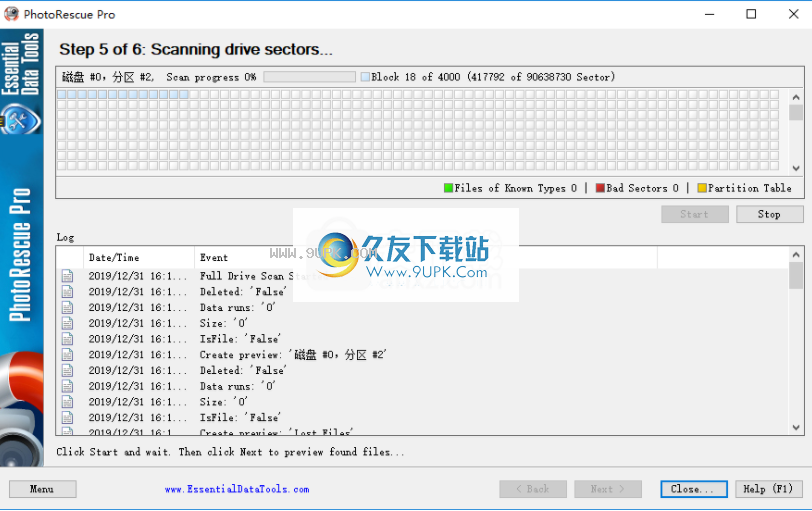The width and height of the screenshot is (812, 511).
Task: Click the red Bad Sectors legend swatch
Action: (600, 188)
